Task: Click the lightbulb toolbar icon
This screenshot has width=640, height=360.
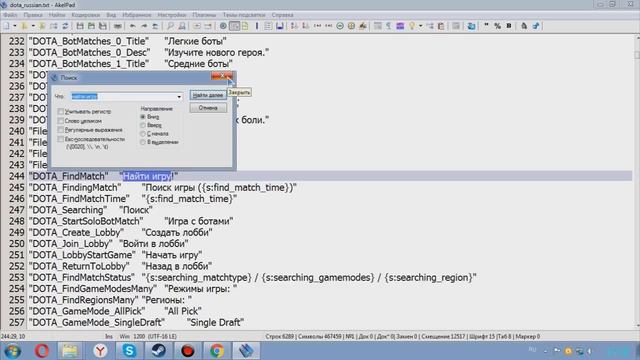Action: click(412, 26)
